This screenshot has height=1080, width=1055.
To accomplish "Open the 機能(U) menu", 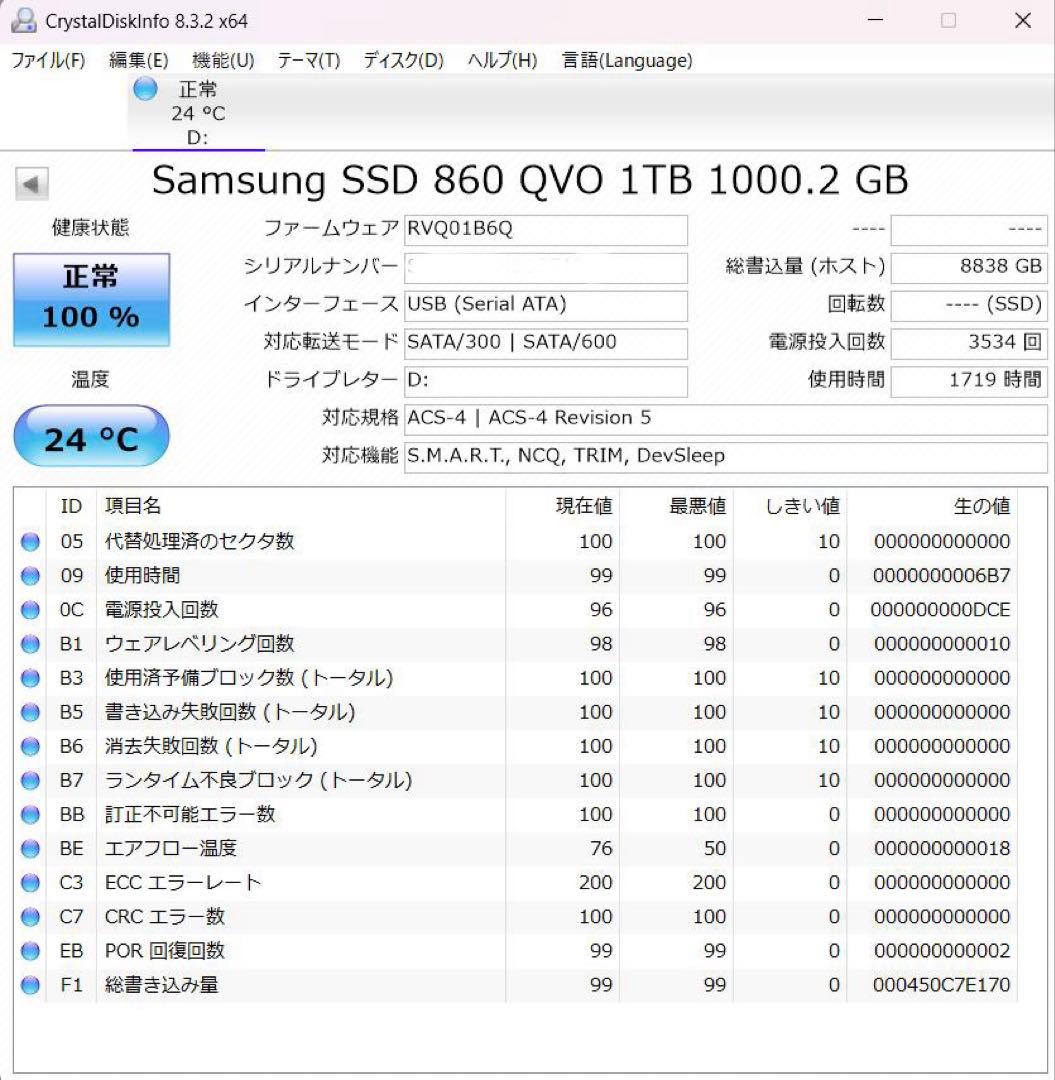I will (222, 60).
